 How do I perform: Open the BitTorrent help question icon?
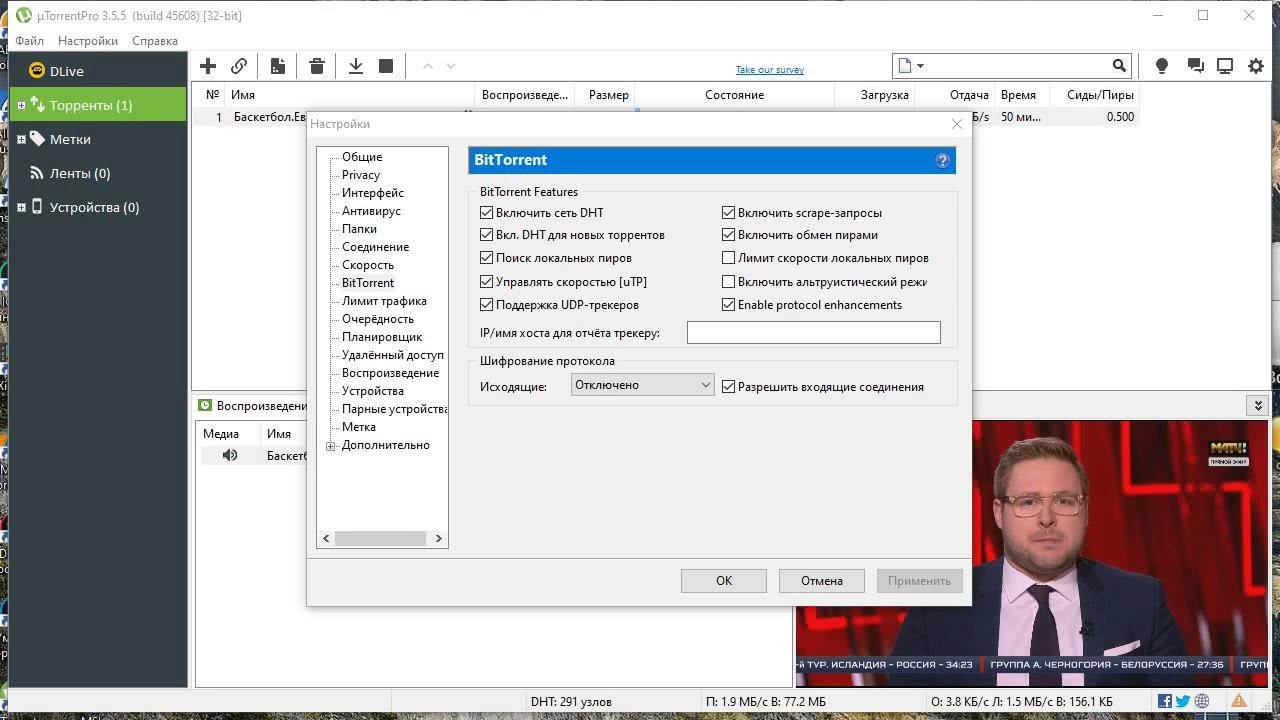(x=942, y=160)
